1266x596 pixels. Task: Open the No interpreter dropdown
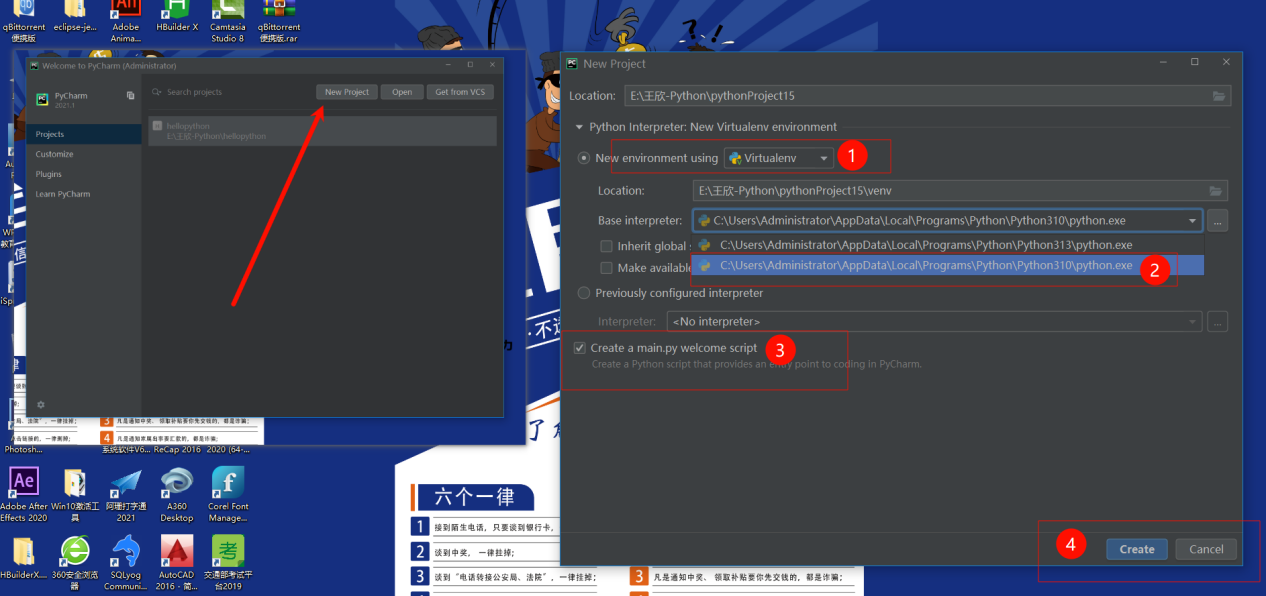934,321
